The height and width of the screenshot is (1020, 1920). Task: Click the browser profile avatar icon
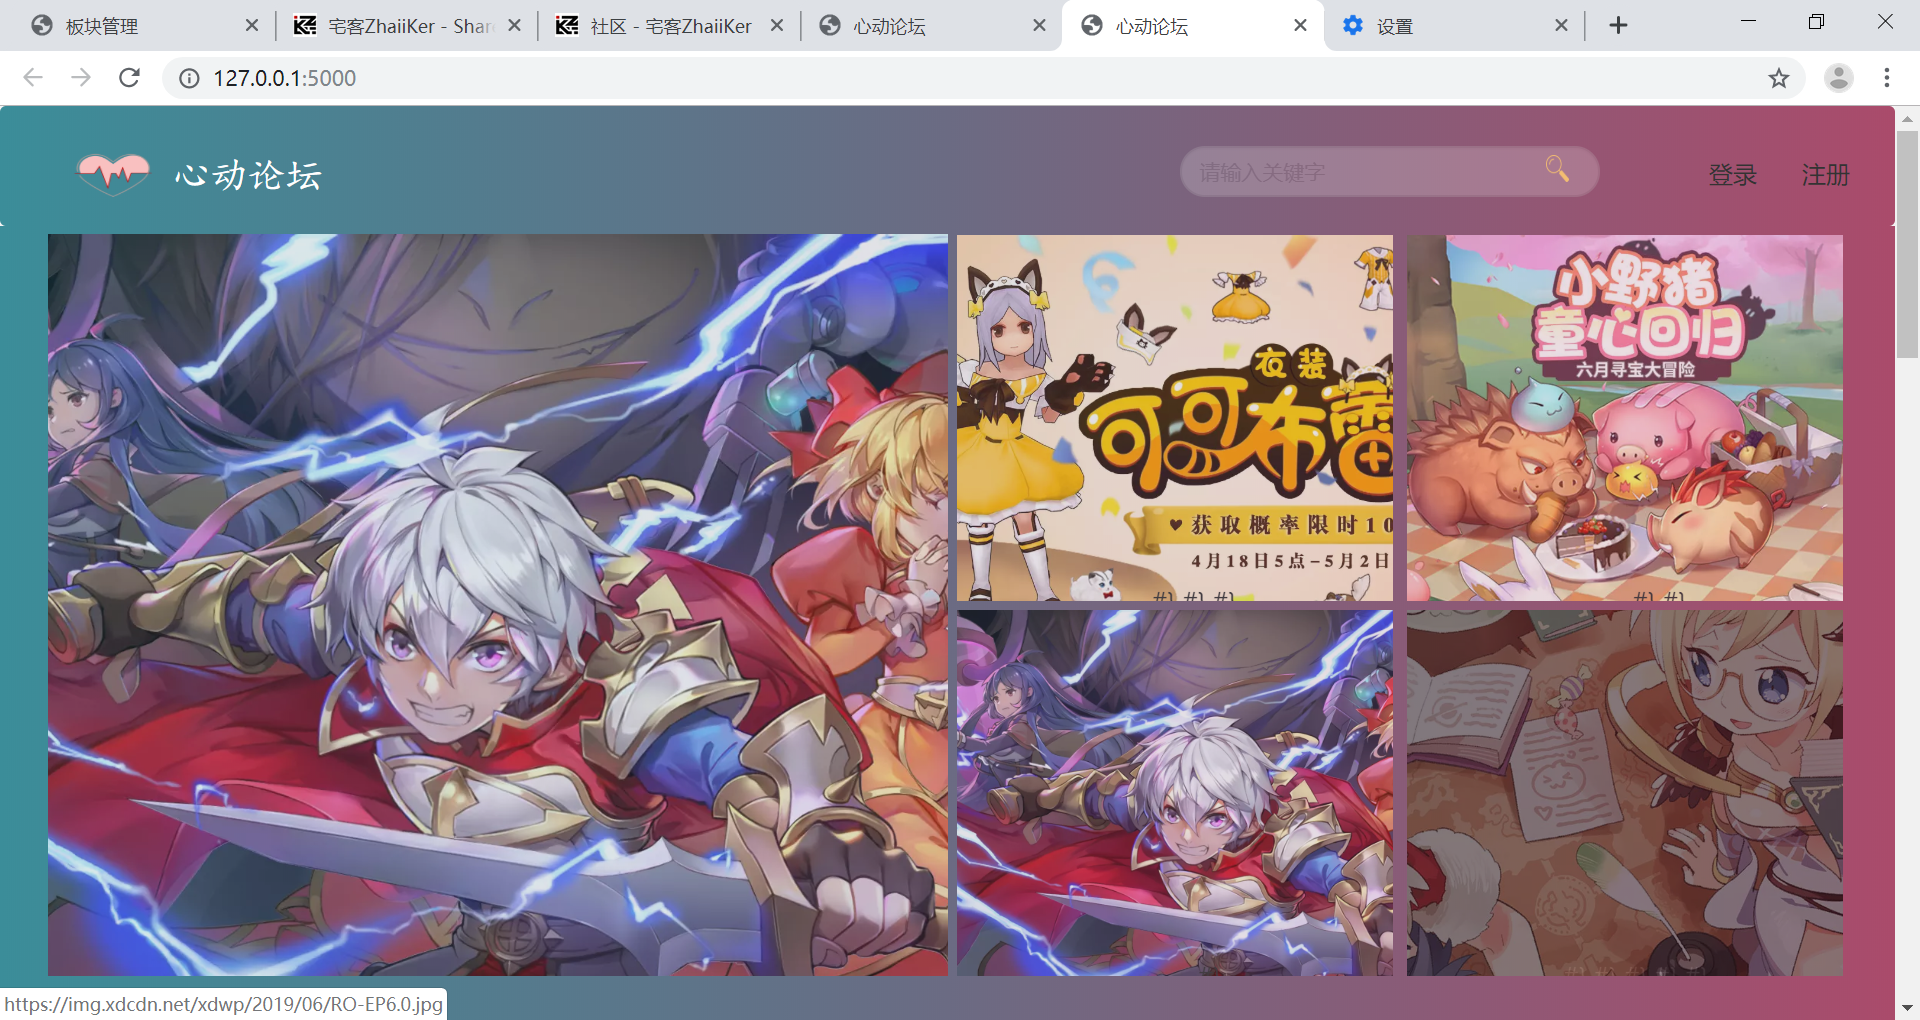coord(1839,78)
